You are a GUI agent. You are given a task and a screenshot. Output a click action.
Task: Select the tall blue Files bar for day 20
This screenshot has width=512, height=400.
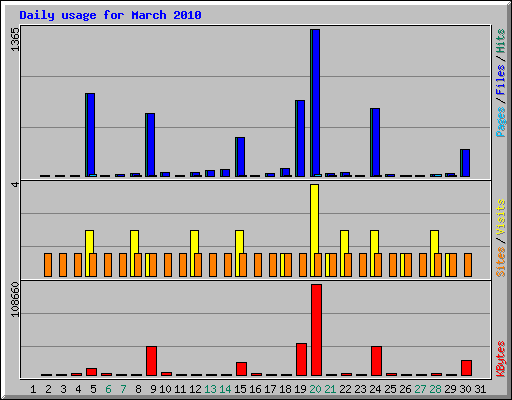click(316, 103)
